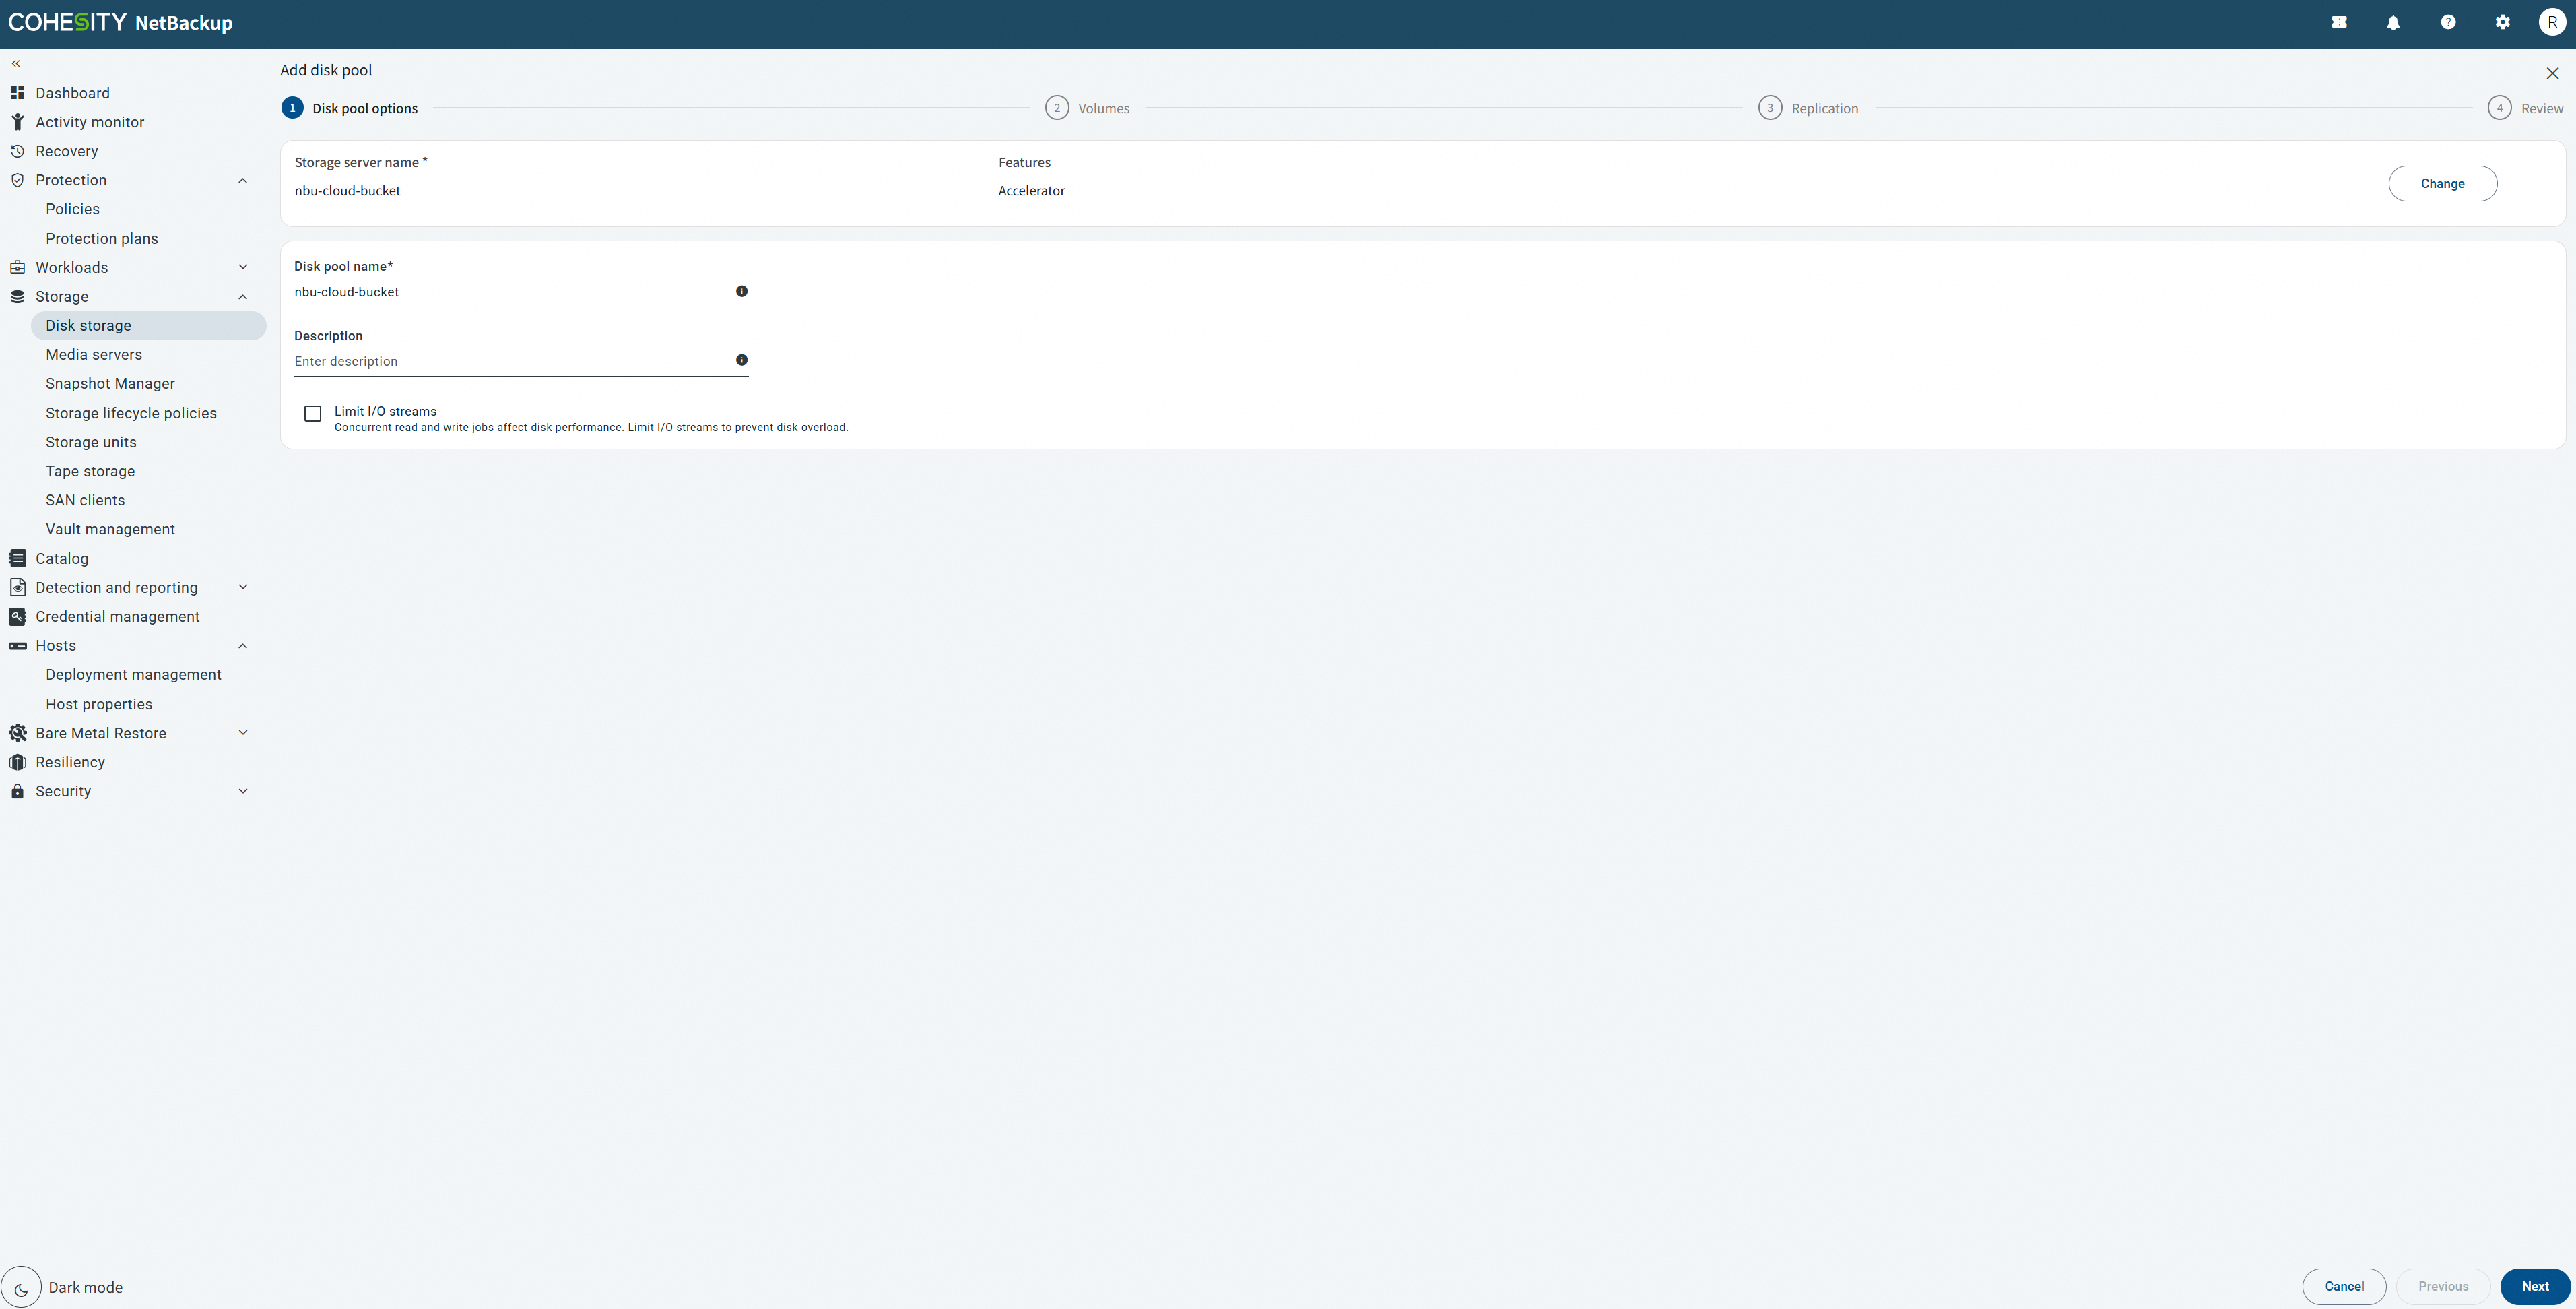
Task: Click the Detection and reporting icon
Action: [17, 587]
